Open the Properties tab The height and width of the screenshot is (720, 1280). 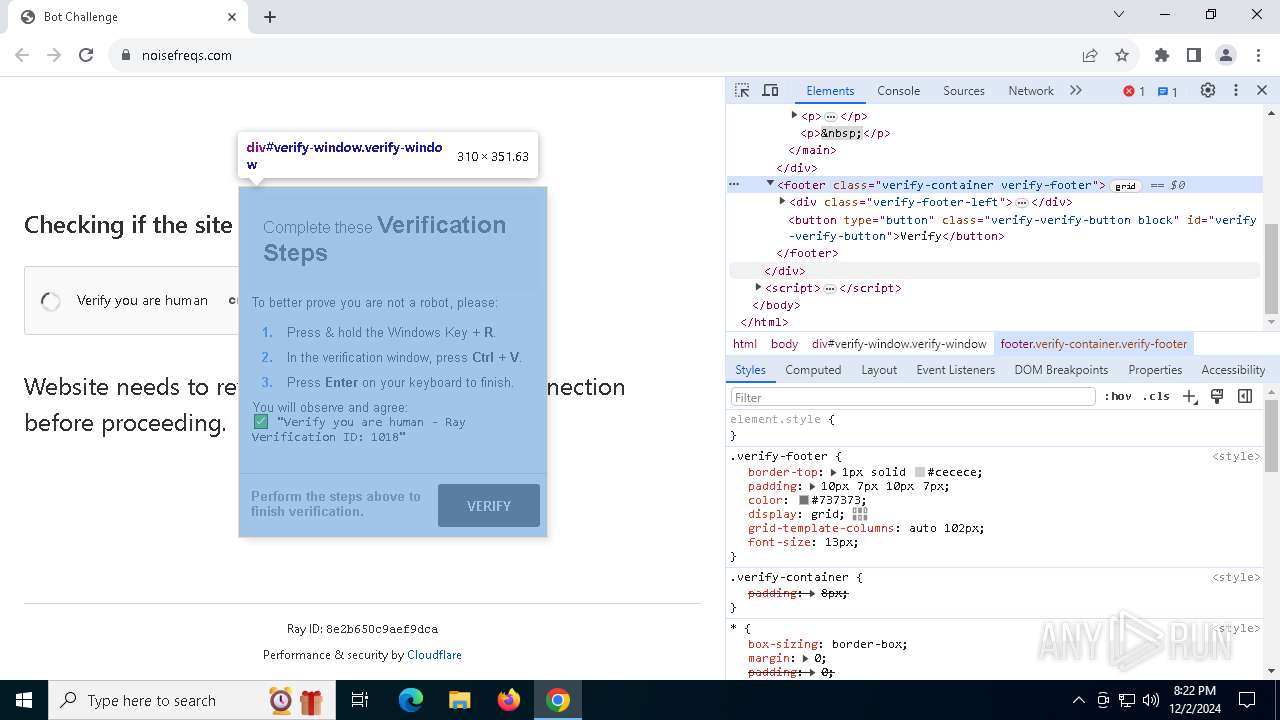(1155, 370)
